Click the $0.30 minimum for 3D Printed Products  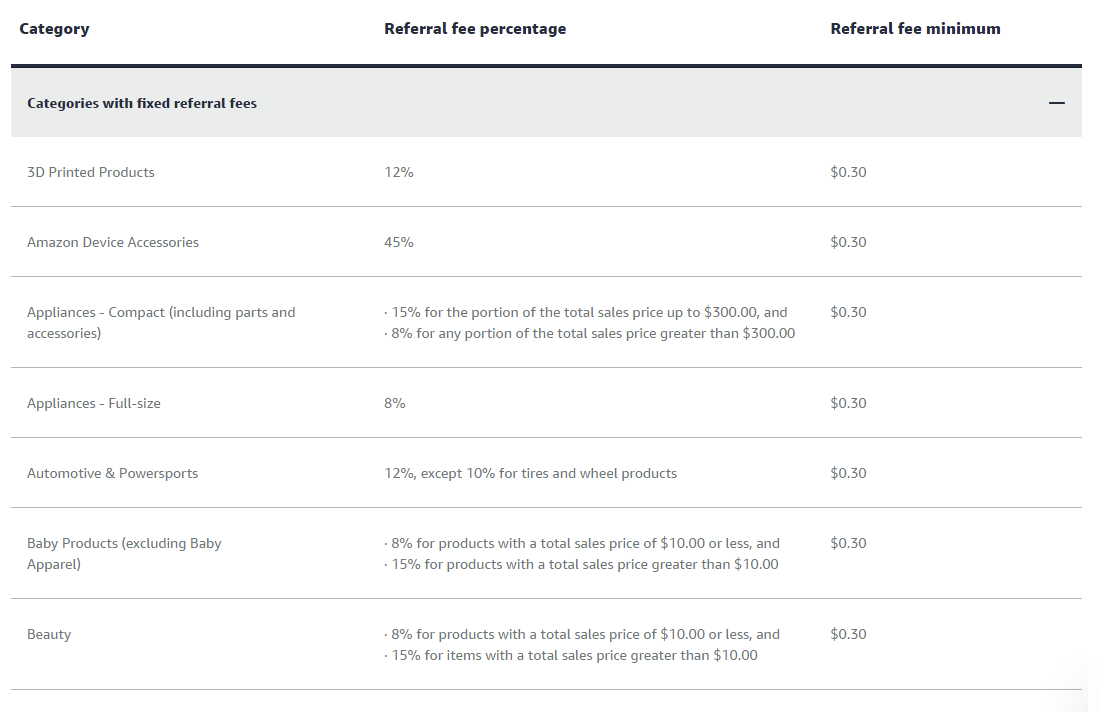[x=848, y=172]
